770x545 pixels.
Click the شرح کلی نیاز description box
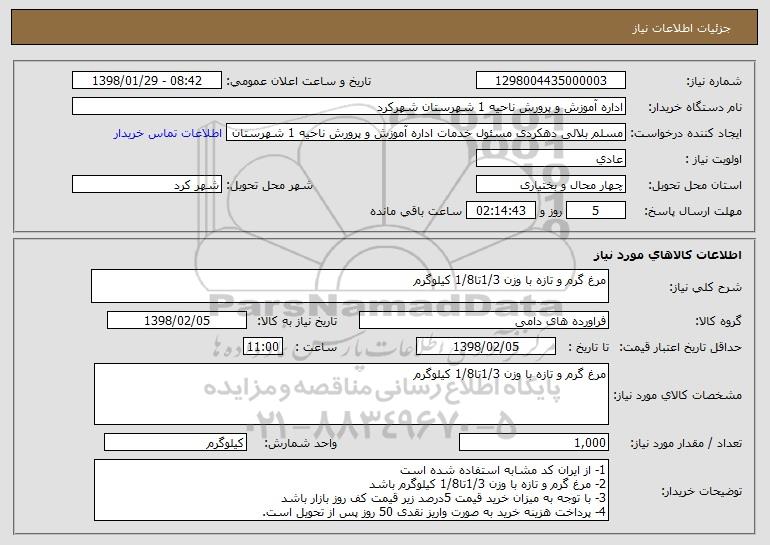click(350, 286)
